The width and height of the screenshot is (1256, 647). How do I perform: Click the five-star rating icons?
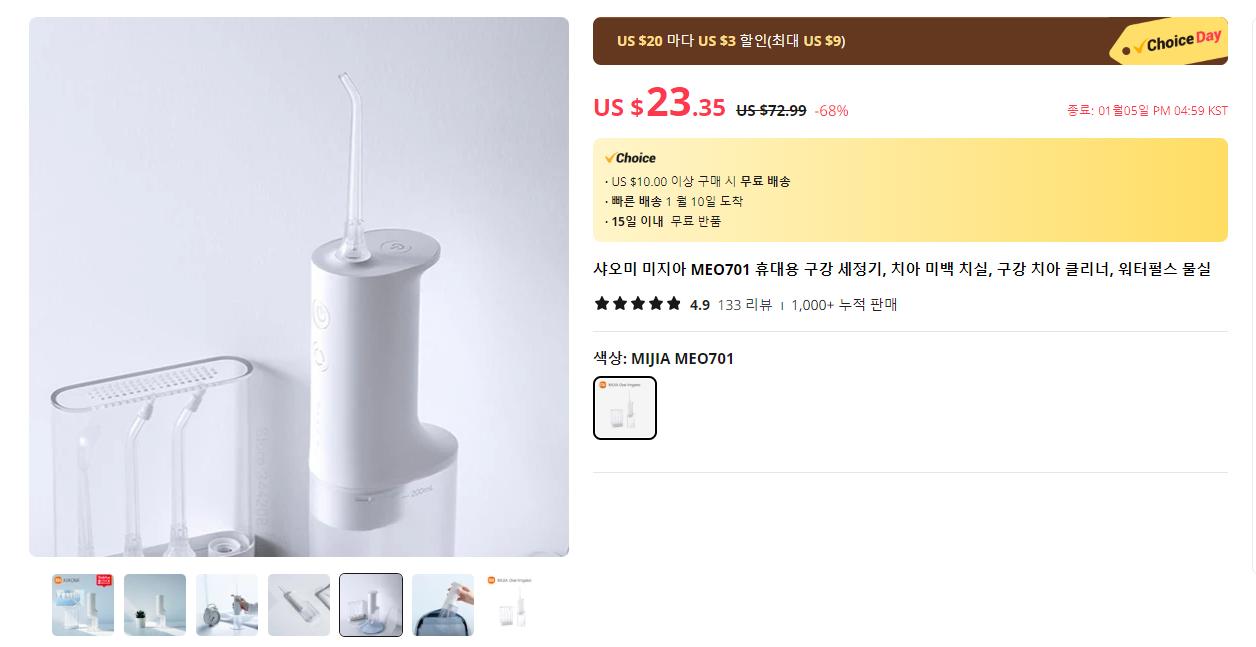click(637, 304)
